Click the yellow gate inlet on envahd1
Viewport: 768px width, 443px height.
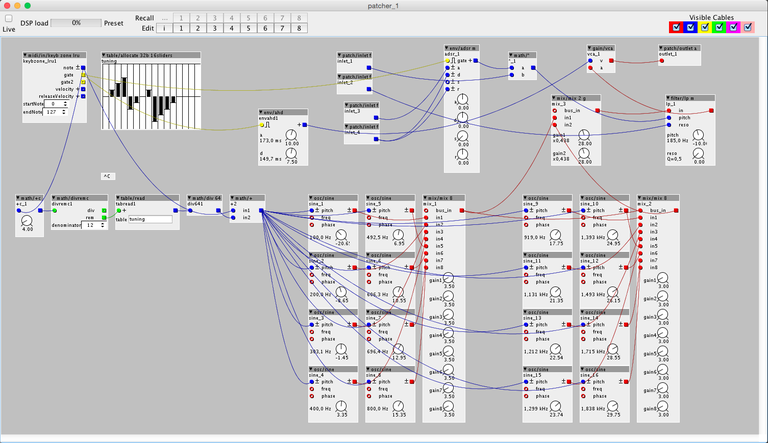pyautogui.click(x=262, y=125)
